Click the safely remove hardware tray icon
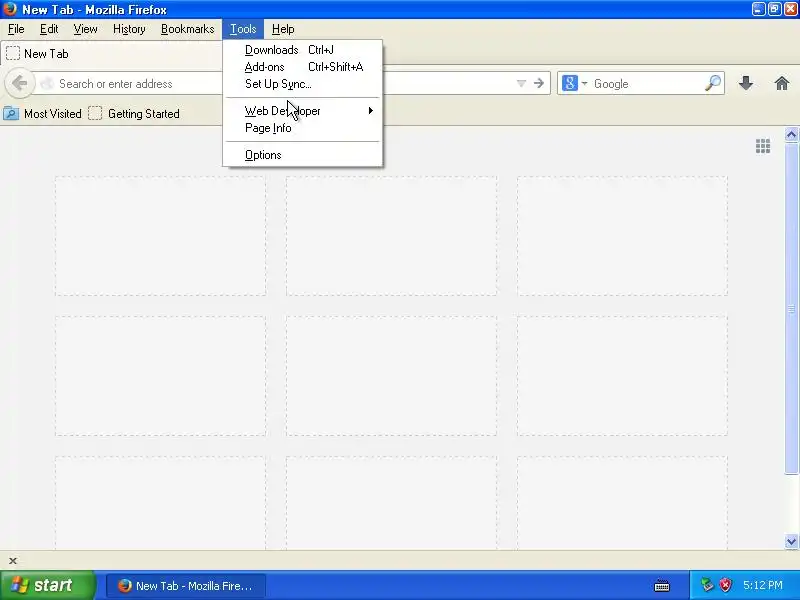The height and width of the screenshot is (600, 800). pos(707,585)
